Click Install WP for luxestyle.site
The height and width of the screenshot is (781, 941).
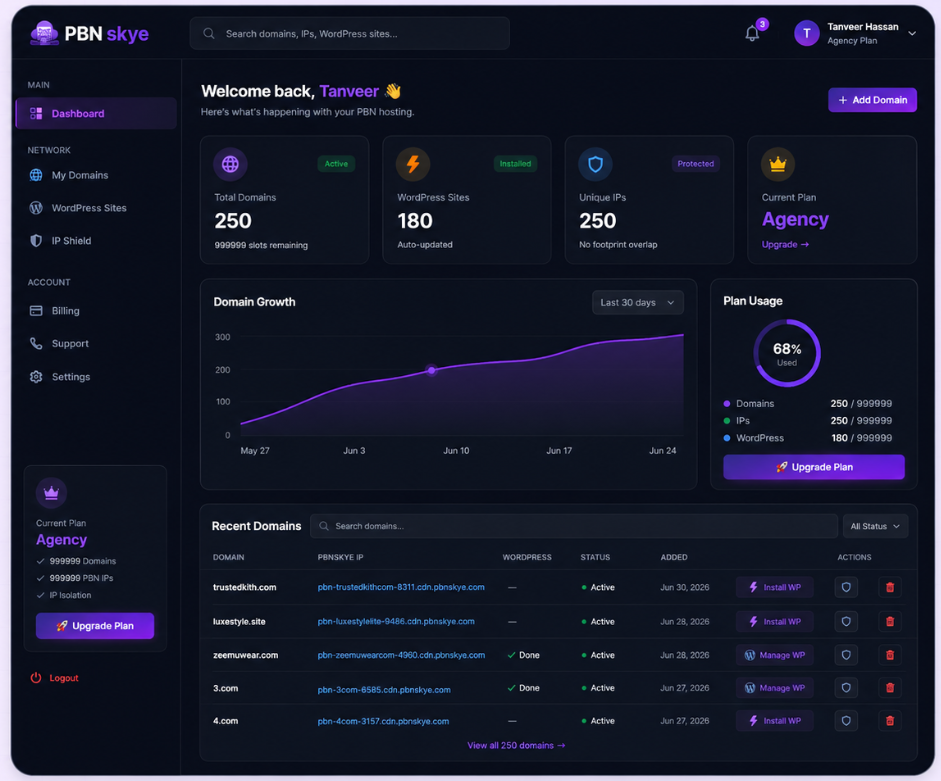[775, 621]
